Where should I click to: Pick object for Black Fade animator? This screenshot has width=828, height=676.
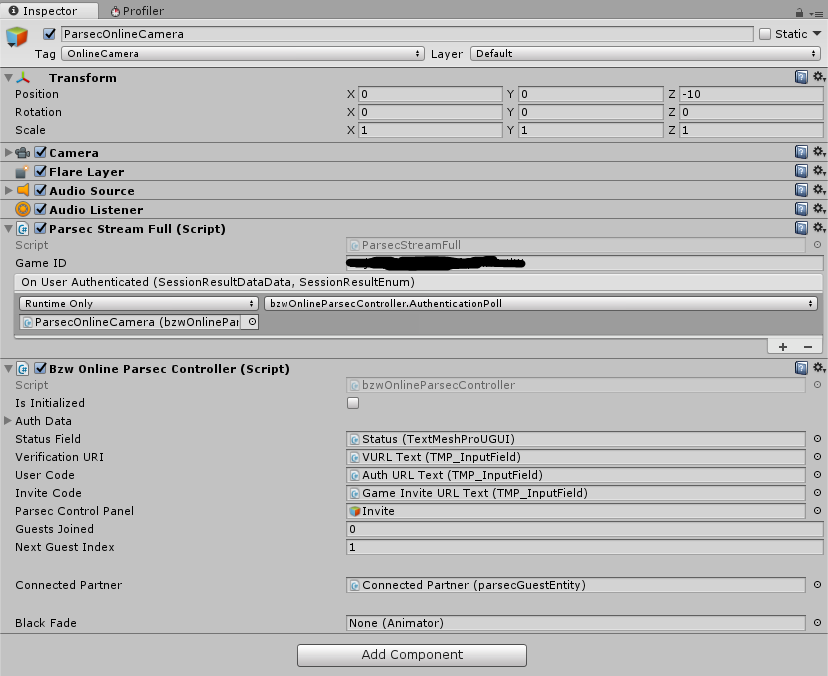(817, 623)
